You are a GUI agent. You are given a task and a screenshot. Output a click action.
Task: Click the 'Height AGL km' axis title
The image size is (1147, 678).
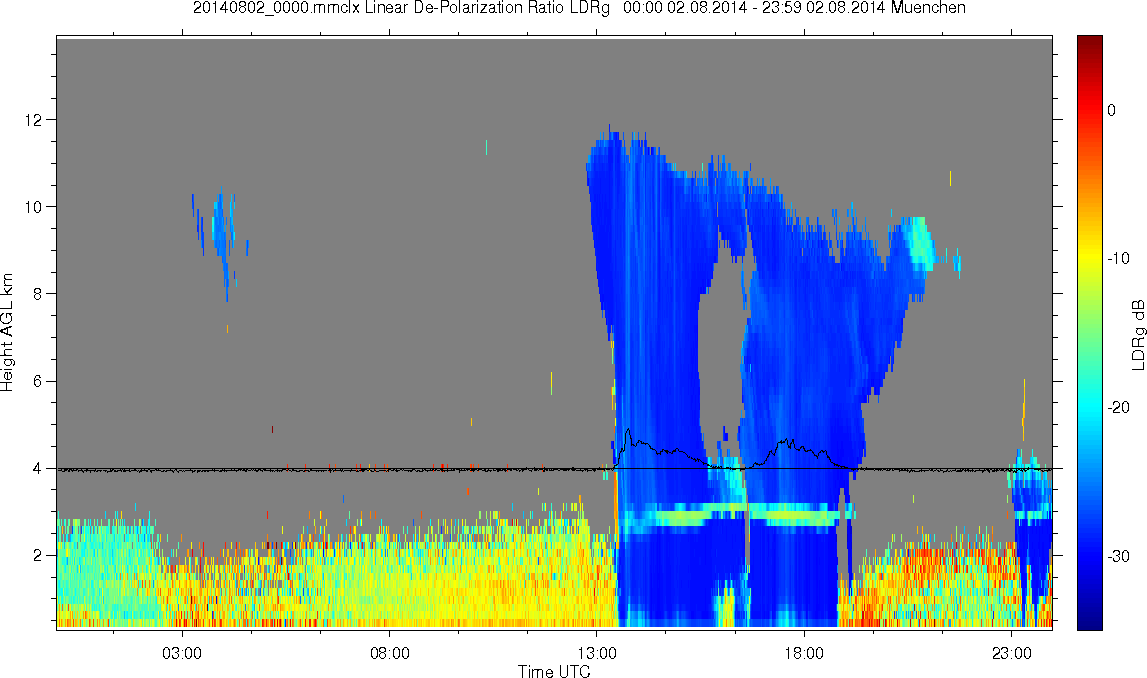[7, 332]
